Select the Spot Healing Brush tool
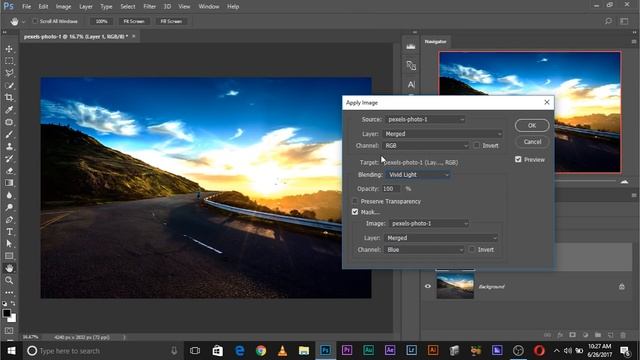This screenshot has height=360, width=640. (x=9, y=122)
